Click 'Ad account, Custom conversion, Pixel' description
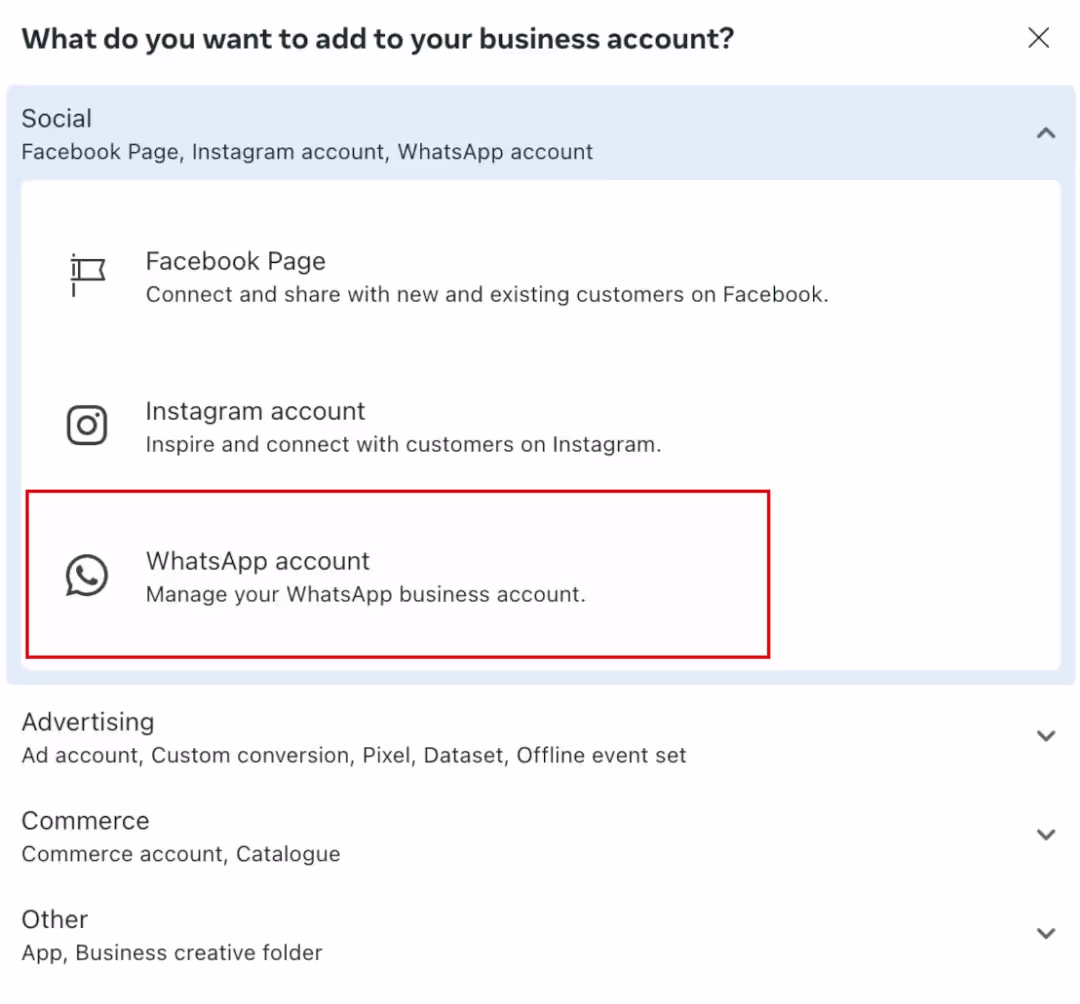Screen dimensions: 1080x1004 (354, 755)
